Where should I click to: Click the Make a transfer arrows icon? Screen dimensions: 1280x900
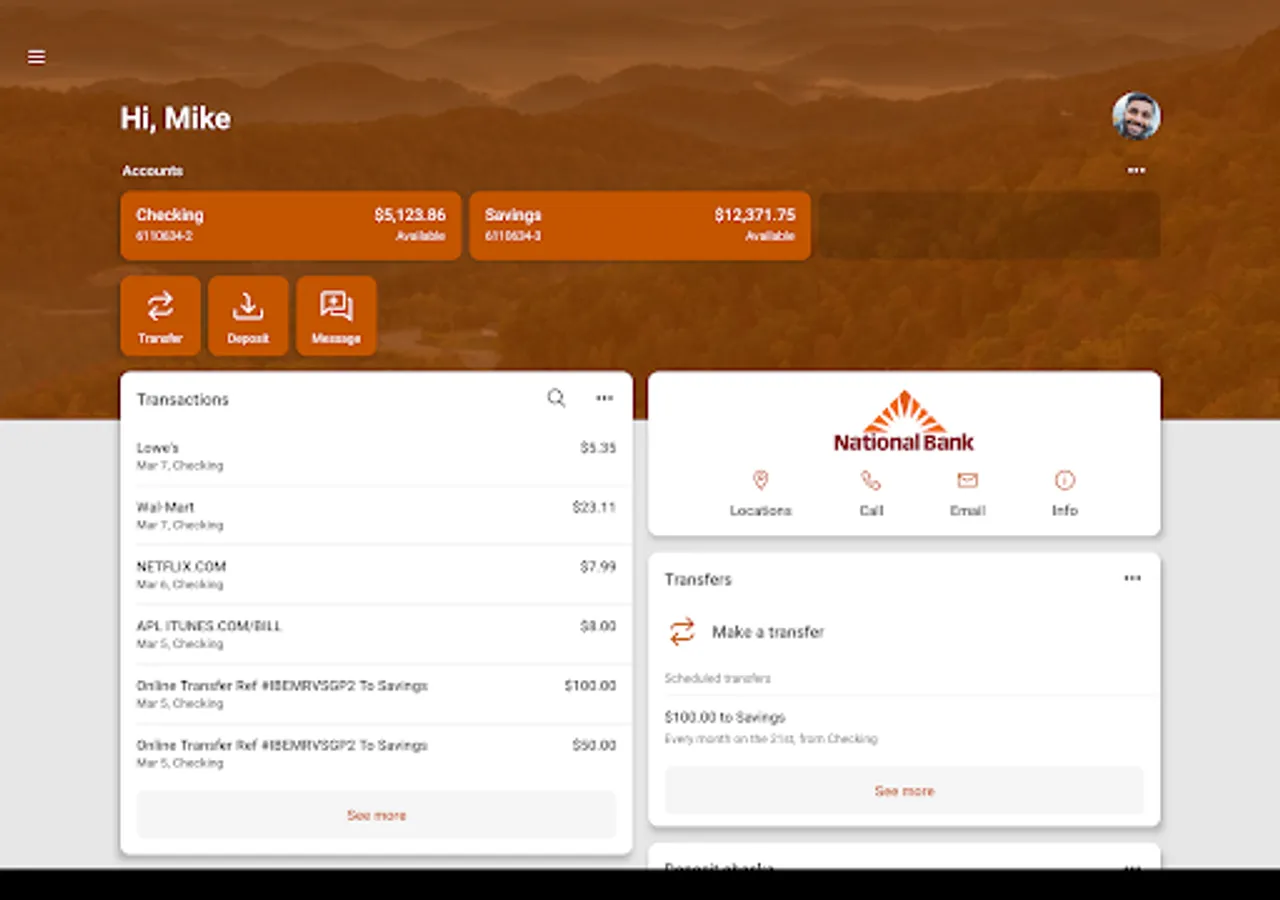(682, 632)
